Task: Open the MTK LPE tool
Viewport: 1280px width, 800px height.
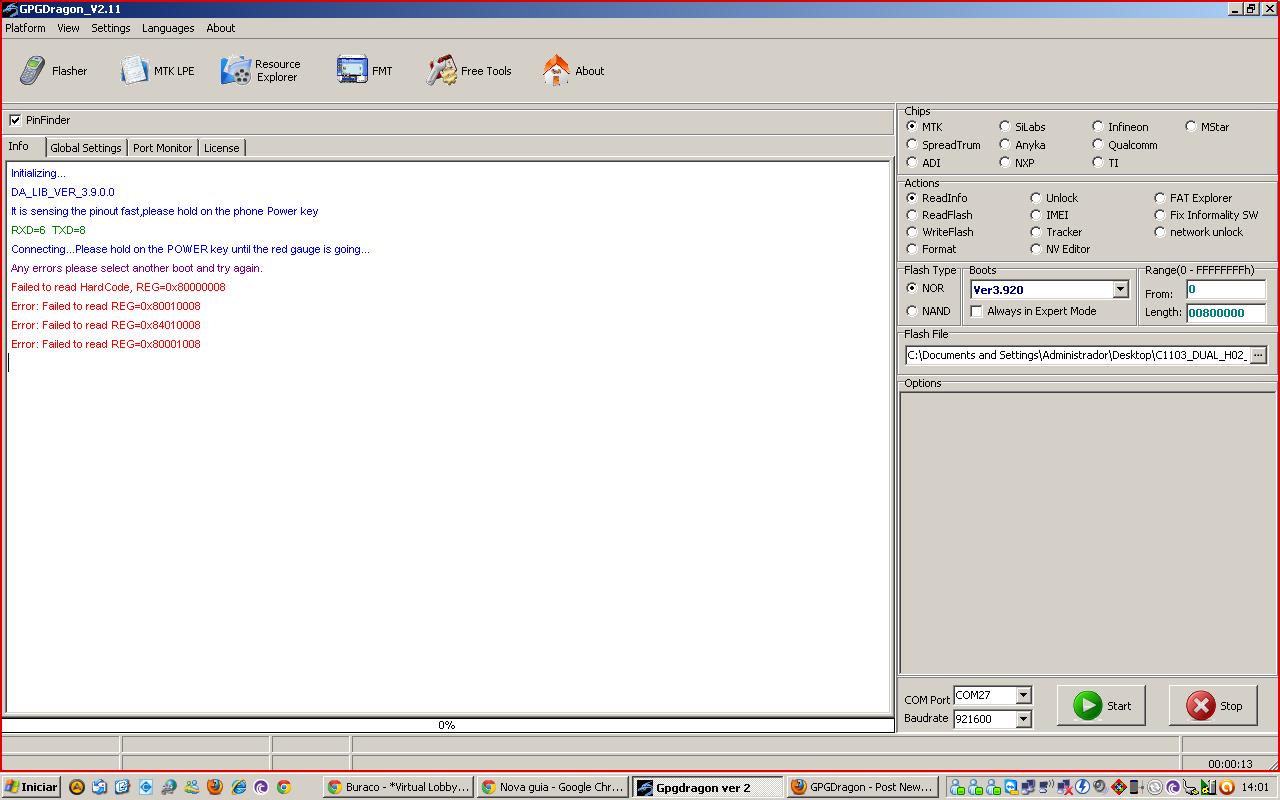Action: pos(158,71)
